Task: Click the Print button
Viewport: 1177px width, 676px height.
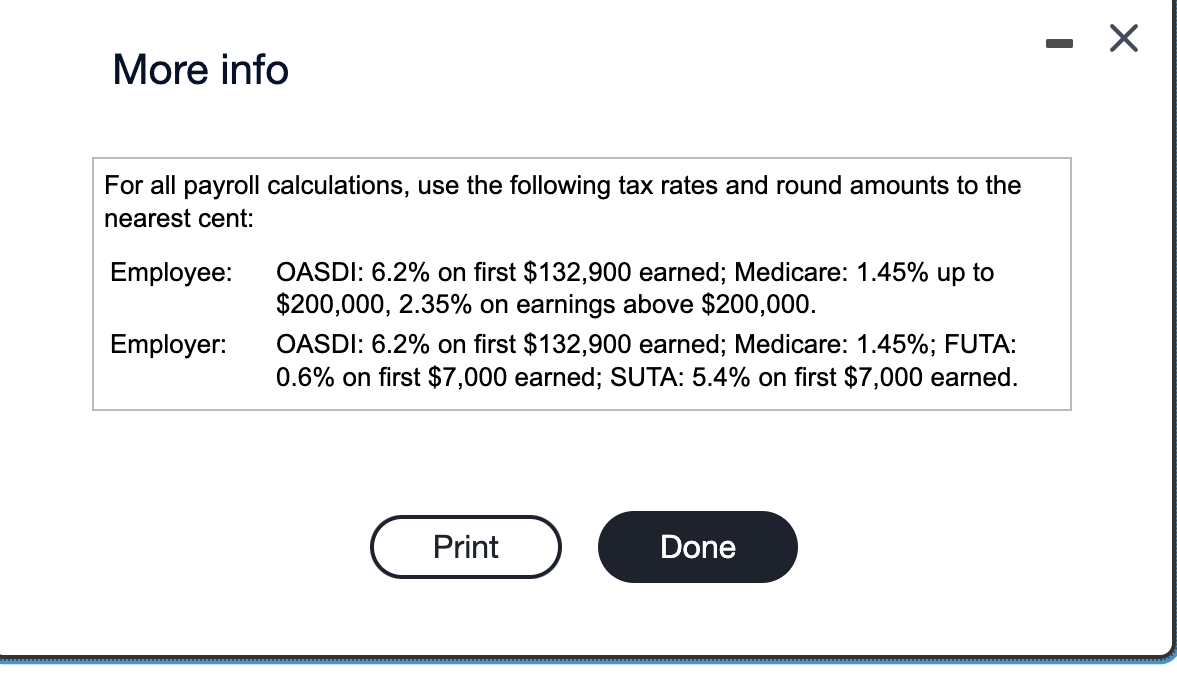Action: click(466, 547)
